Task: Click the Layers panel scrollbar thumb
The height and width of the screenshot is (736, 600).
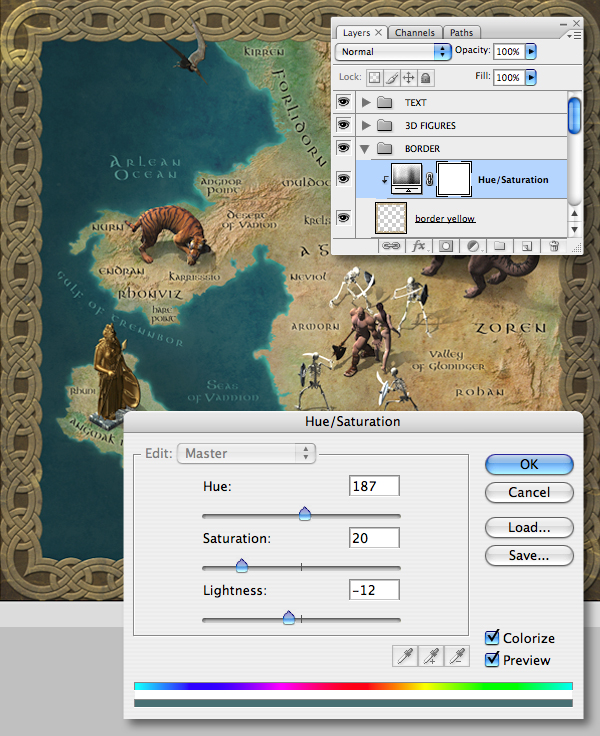Action: point(574,115)
